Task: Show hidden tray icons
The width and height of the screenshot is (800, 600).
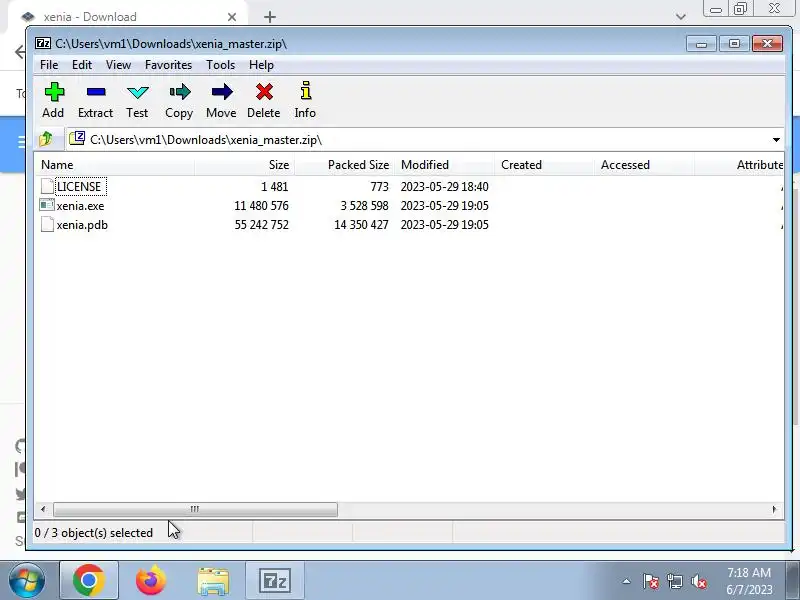Action: pos(627,581)
